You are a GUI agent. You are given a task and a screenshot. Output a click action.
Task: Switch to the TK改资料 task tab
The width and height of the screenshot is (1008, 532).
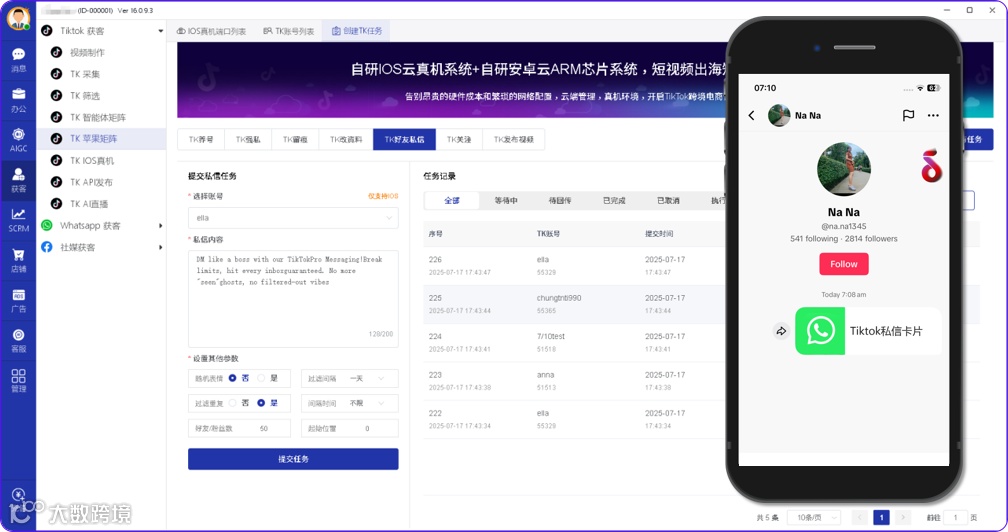(x=346, y=139)
